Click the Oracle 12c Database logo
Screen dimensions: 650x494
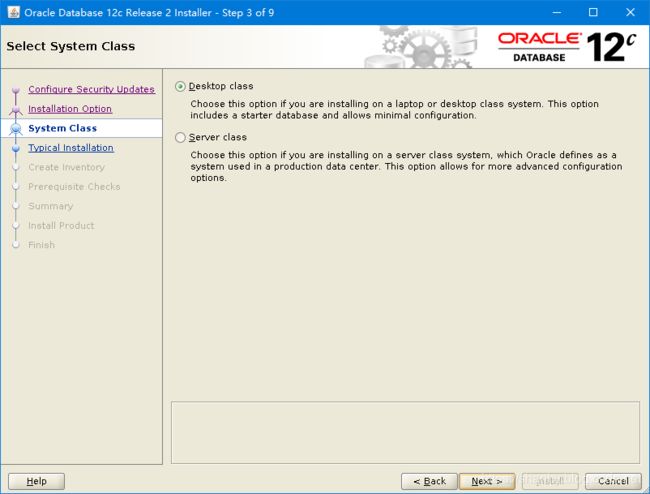pyautogui.click(x=568, y=47)
